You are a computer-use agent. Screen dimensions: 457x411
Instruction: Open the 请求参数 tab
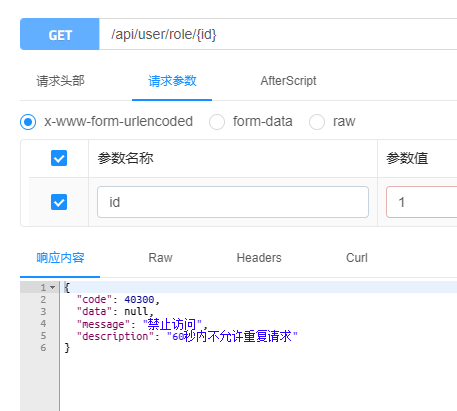(172, 81)
